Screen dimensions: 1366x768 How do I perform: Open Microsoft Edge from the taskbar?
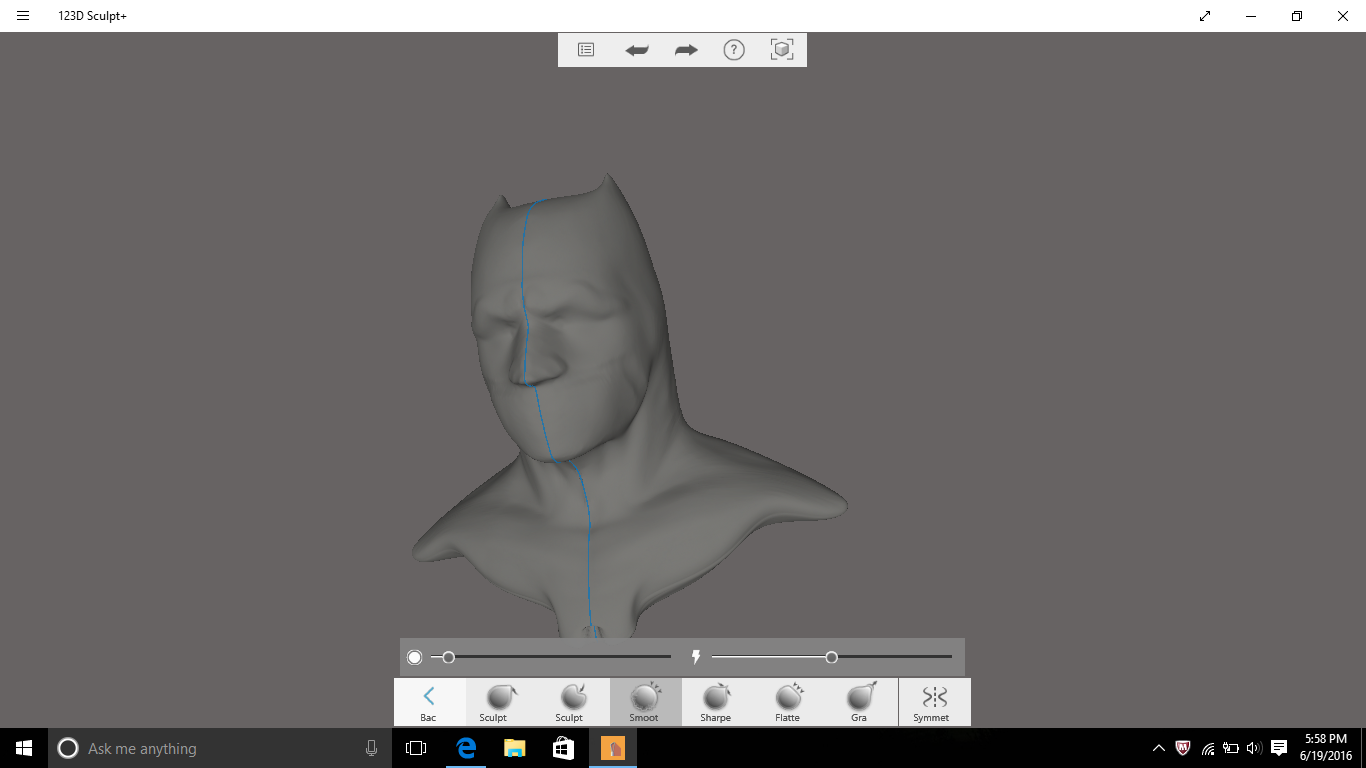465,748
